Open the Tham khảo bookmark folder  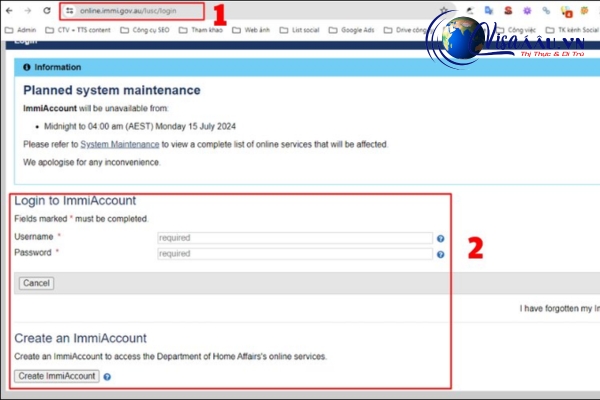click(x=201, y=30)
